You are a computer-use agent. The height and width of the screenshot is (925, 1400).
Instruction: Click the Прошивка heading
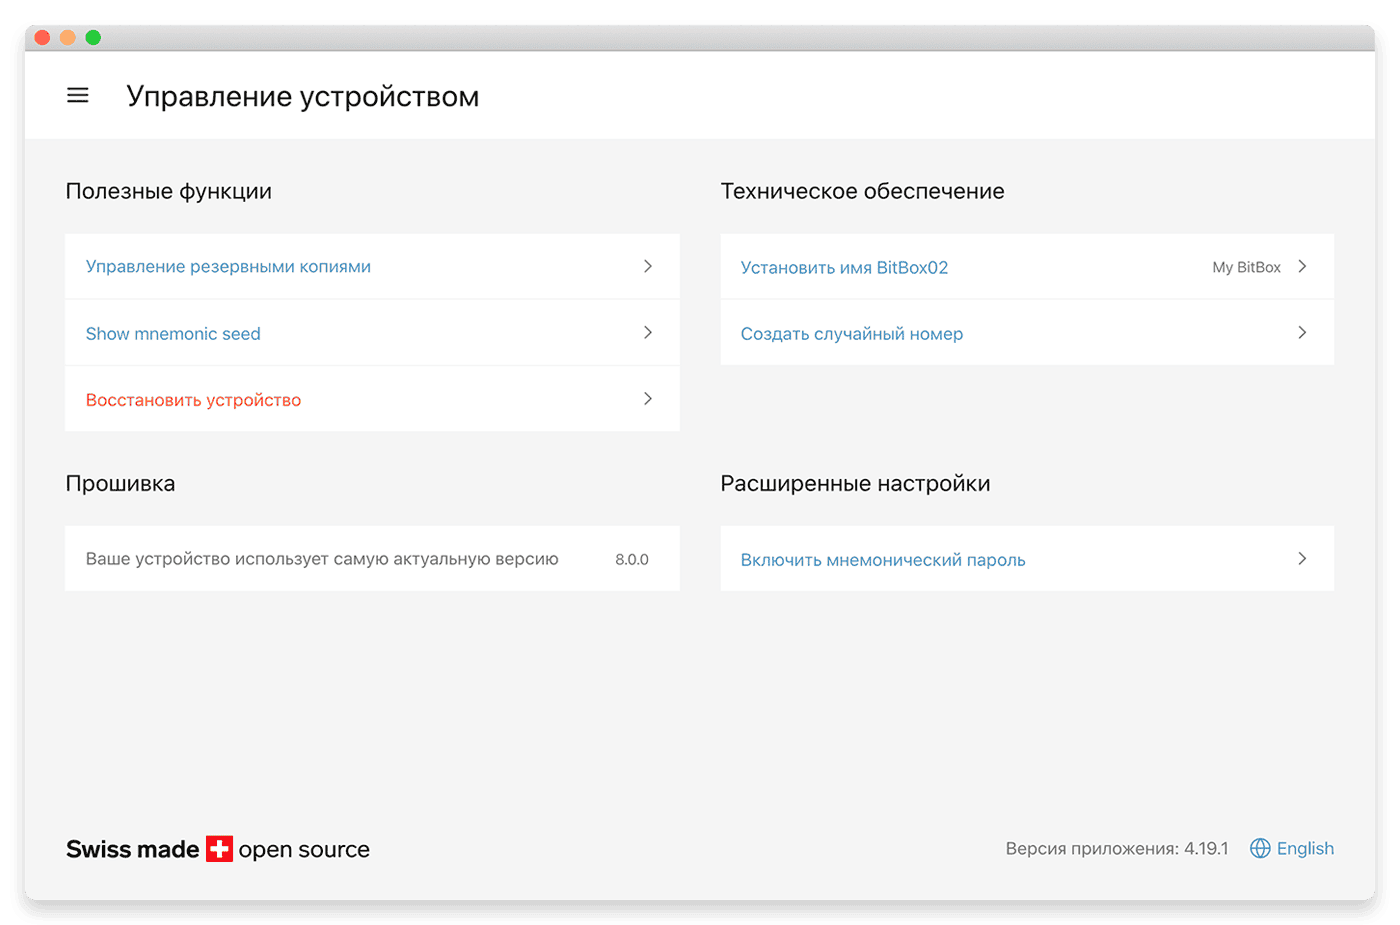pos(120,484)
